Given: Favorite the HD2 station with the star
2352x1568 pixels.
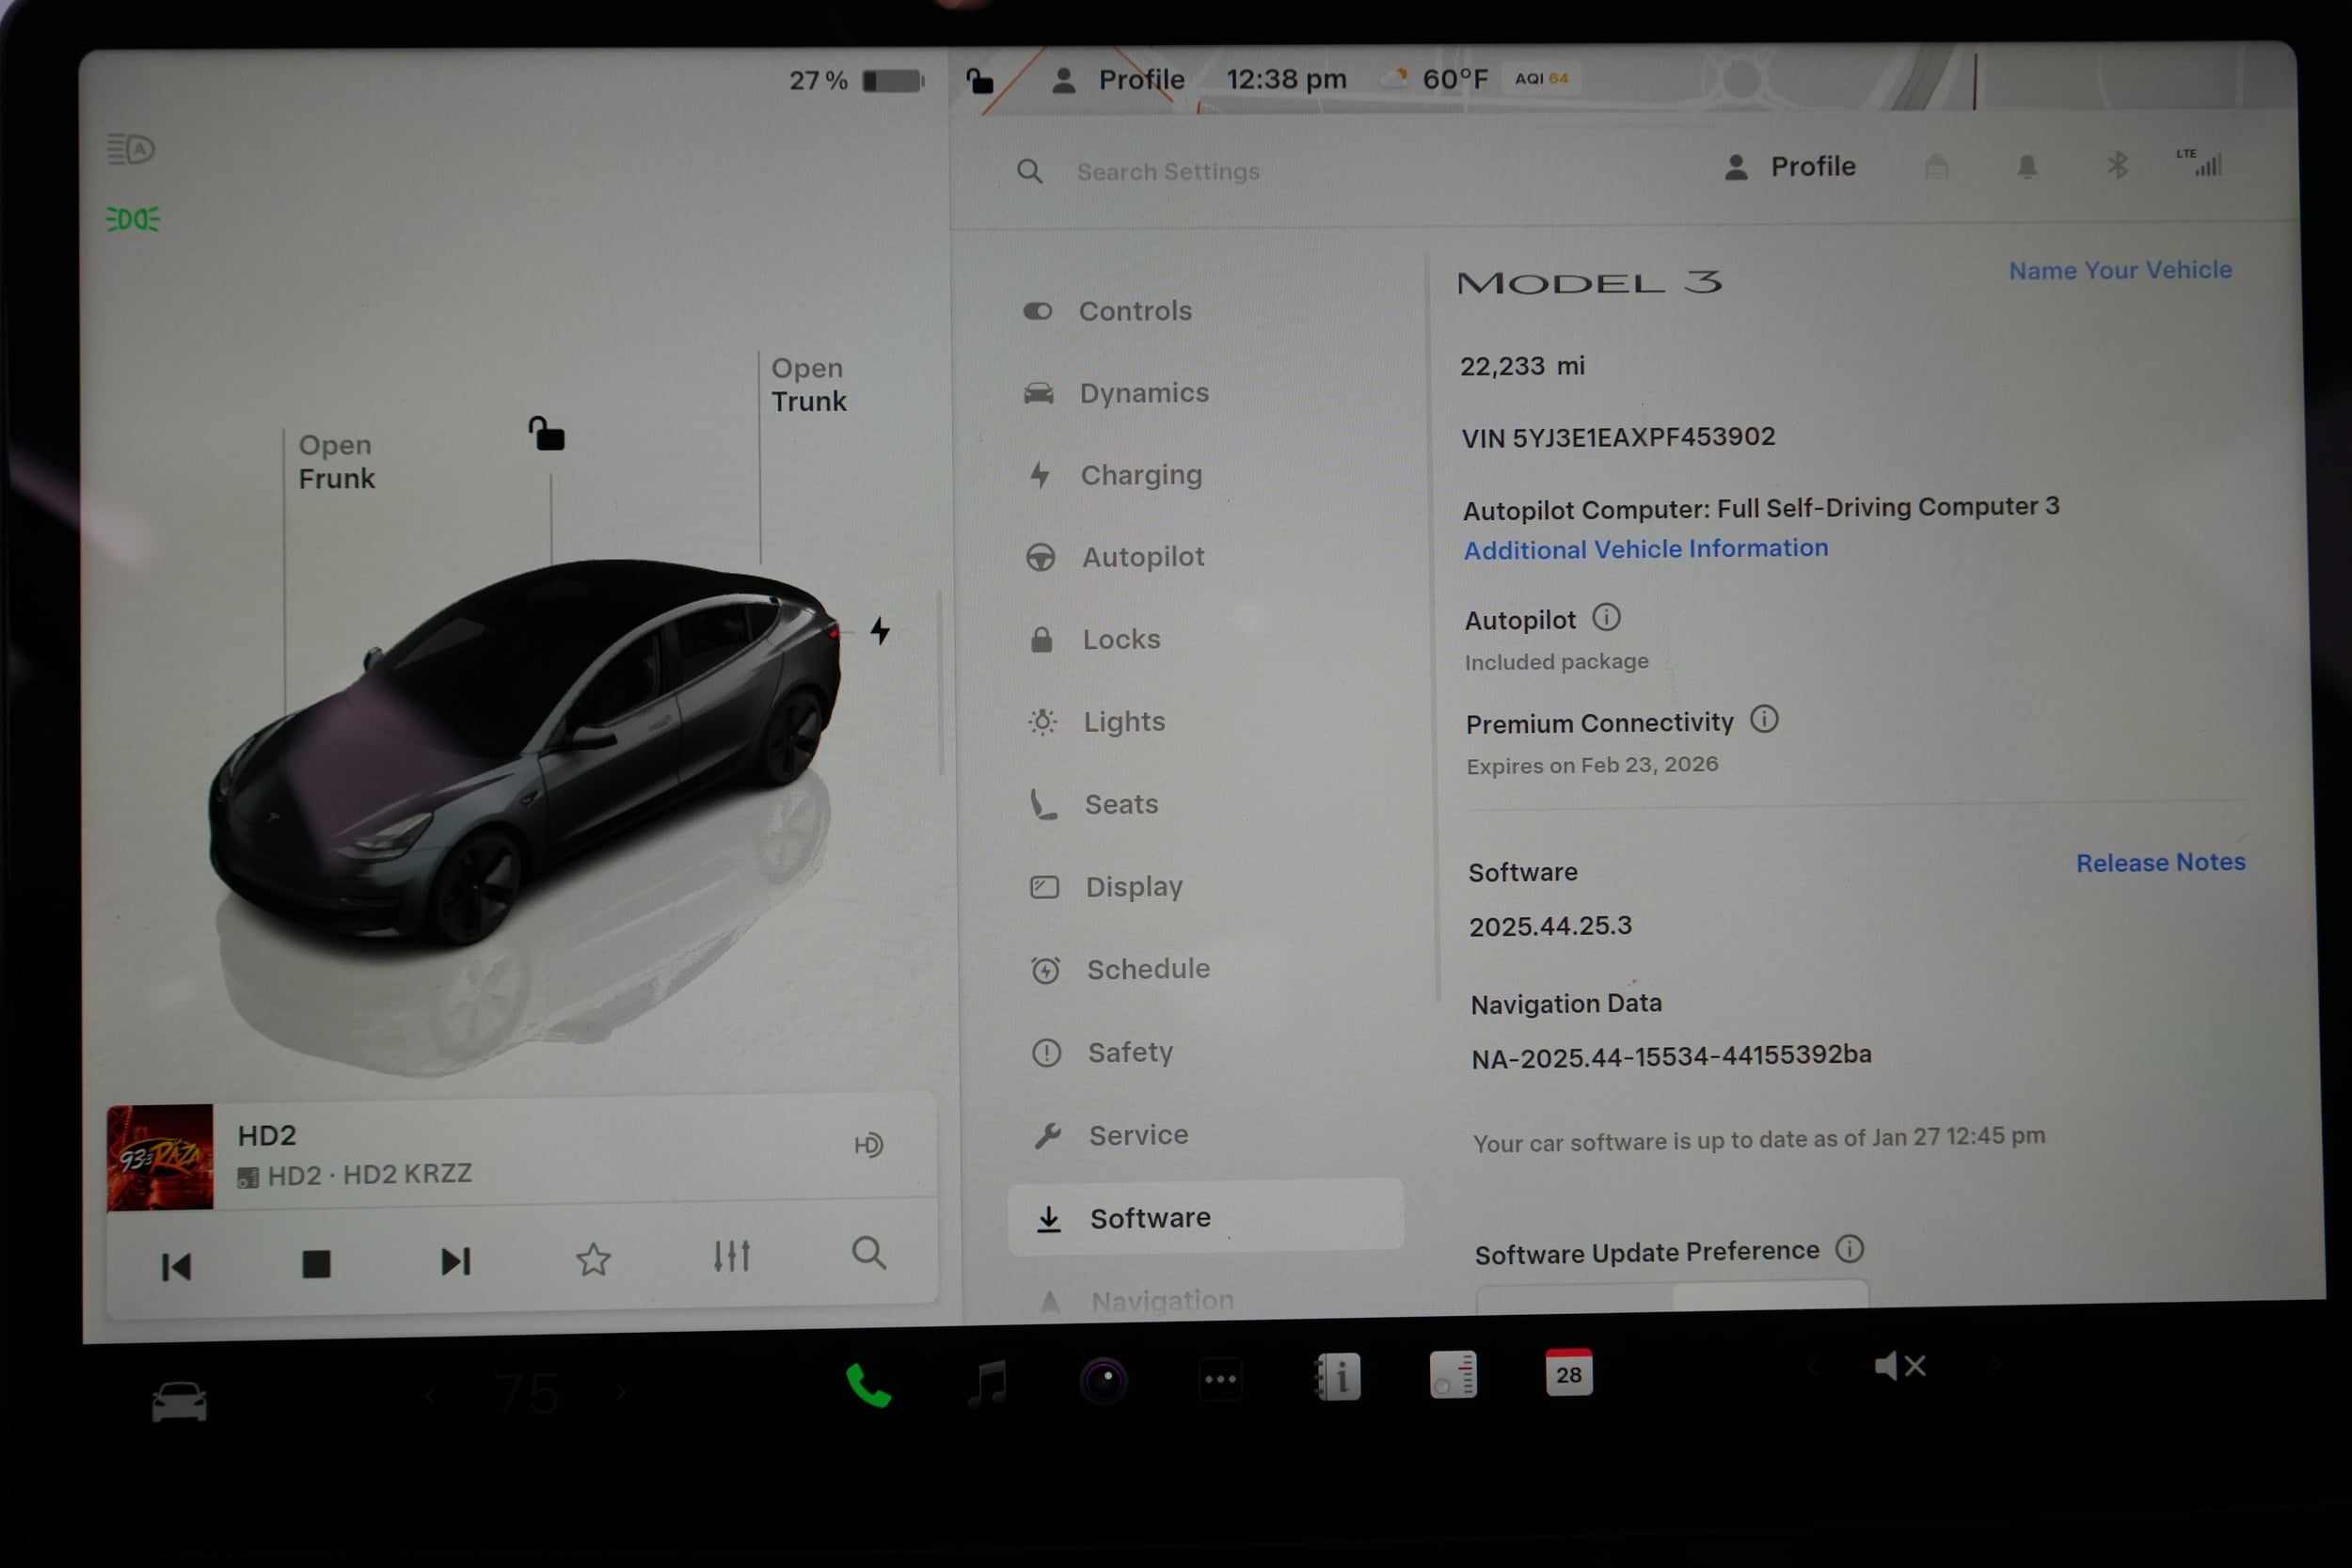Looking at the screenshot, I should point(594,1259).
